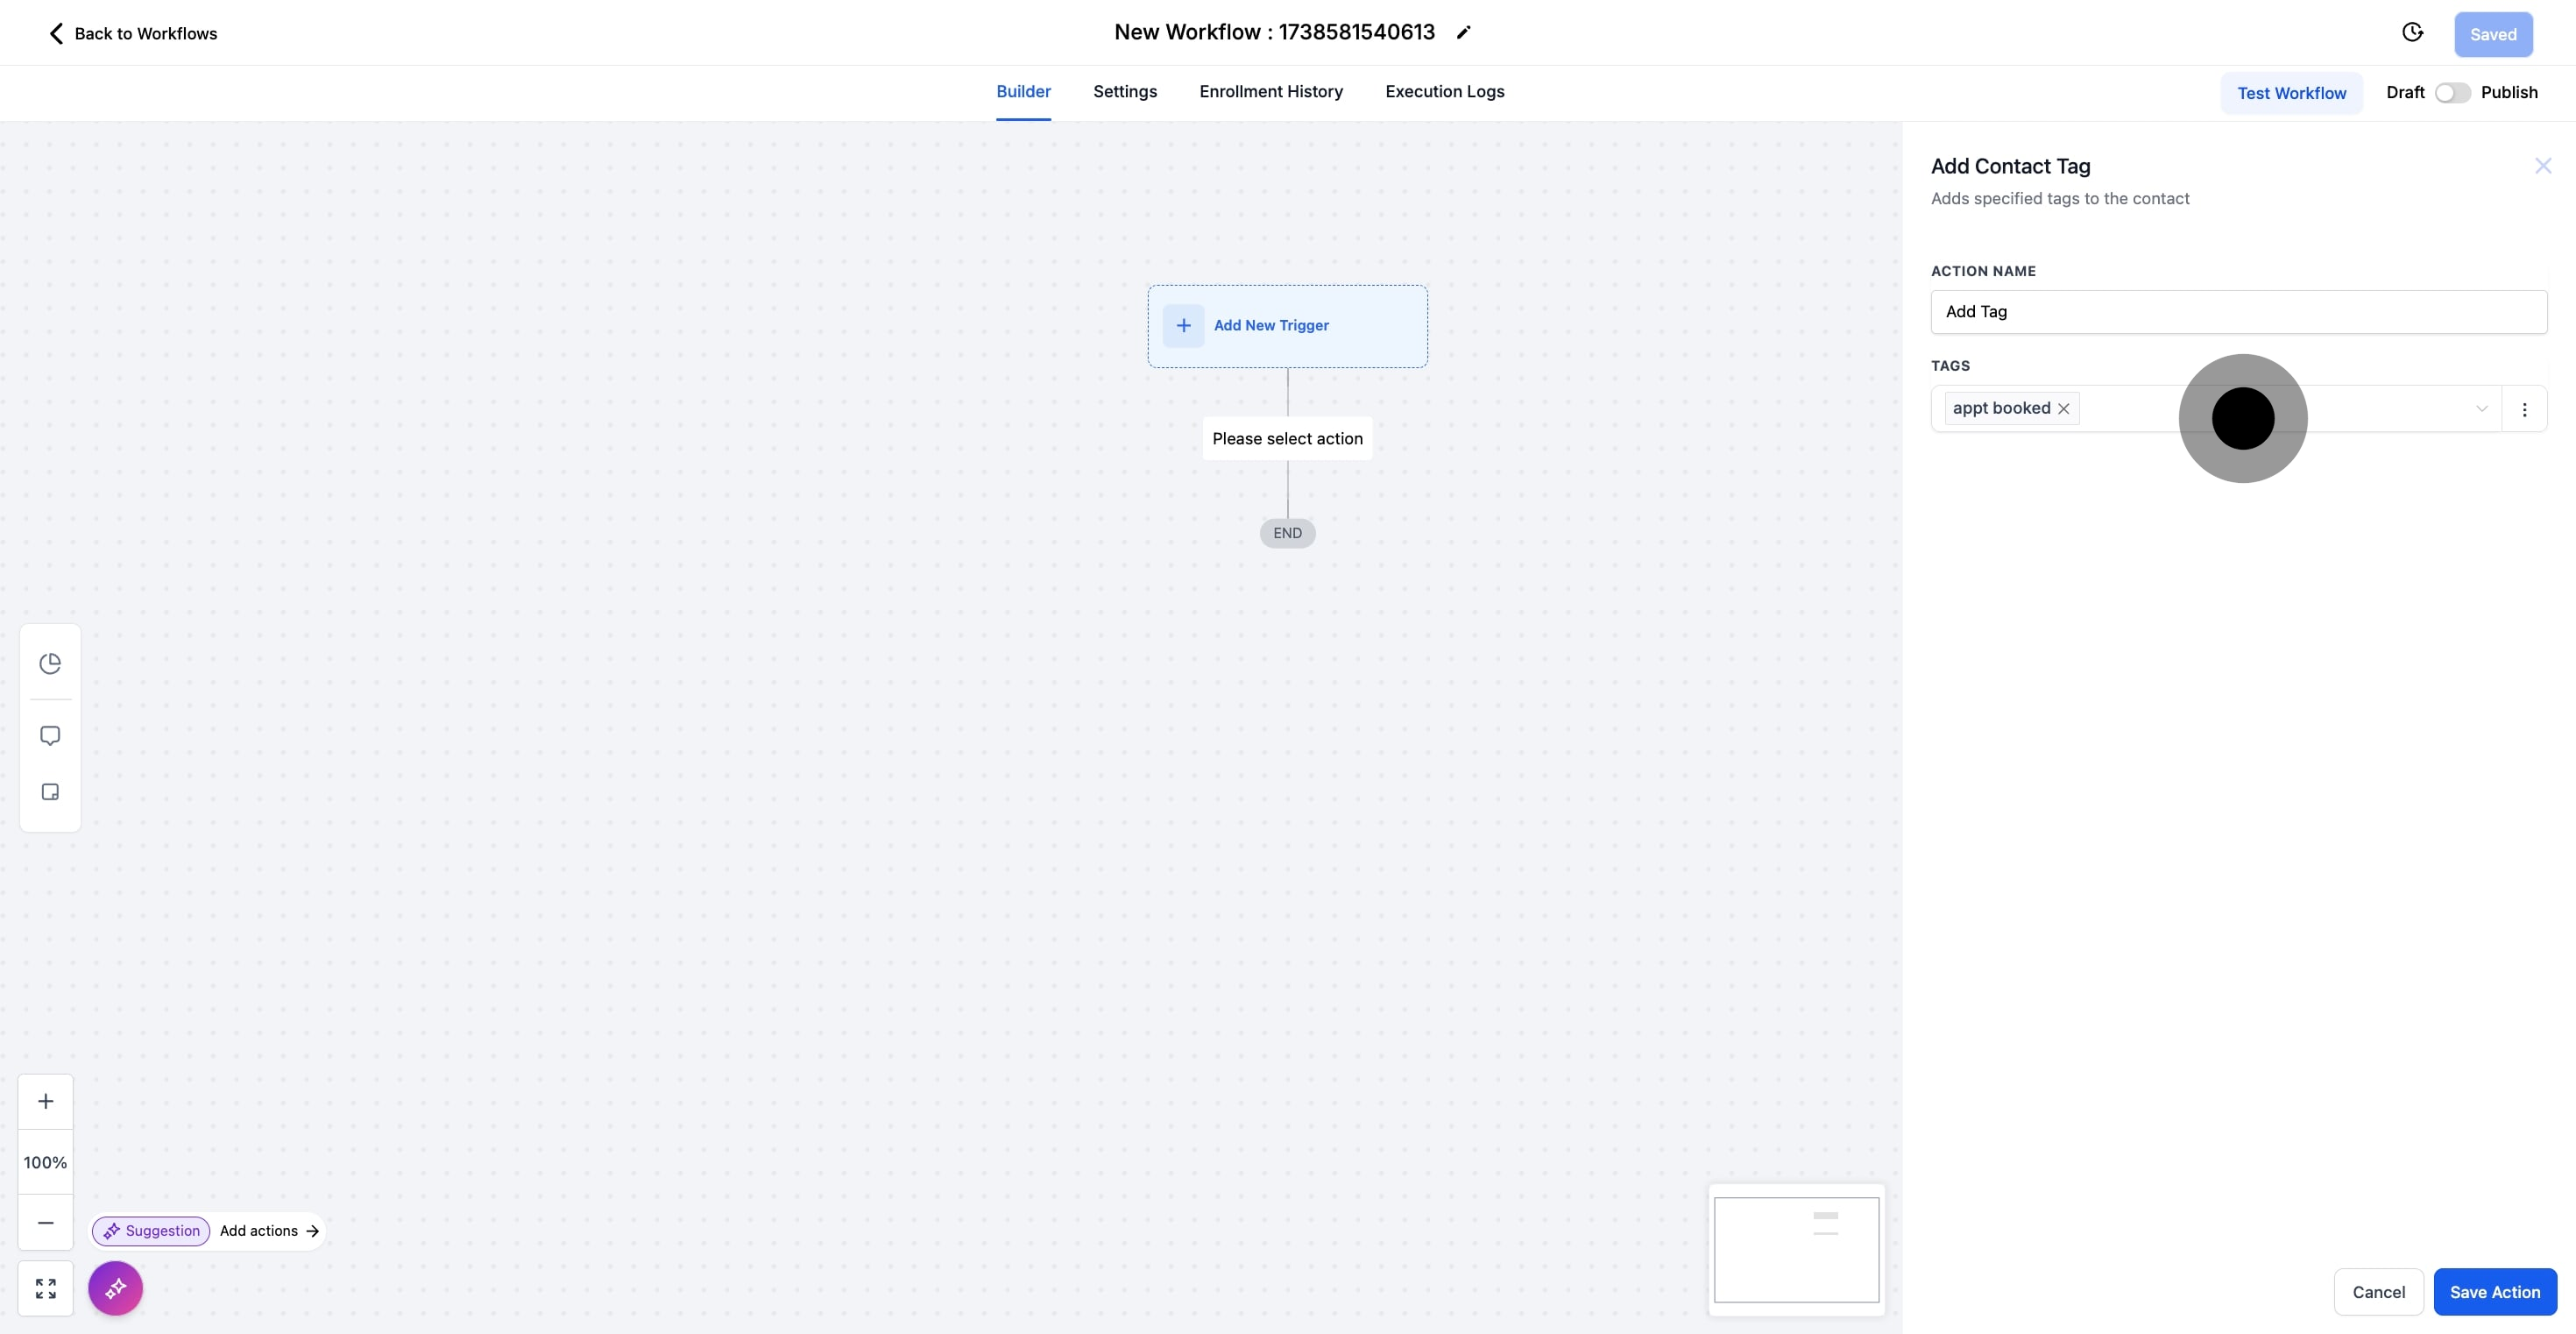This screenshot has height=1334, width=2576.
Task: Zoom in with the plus icon
Action: point(46,1101)
